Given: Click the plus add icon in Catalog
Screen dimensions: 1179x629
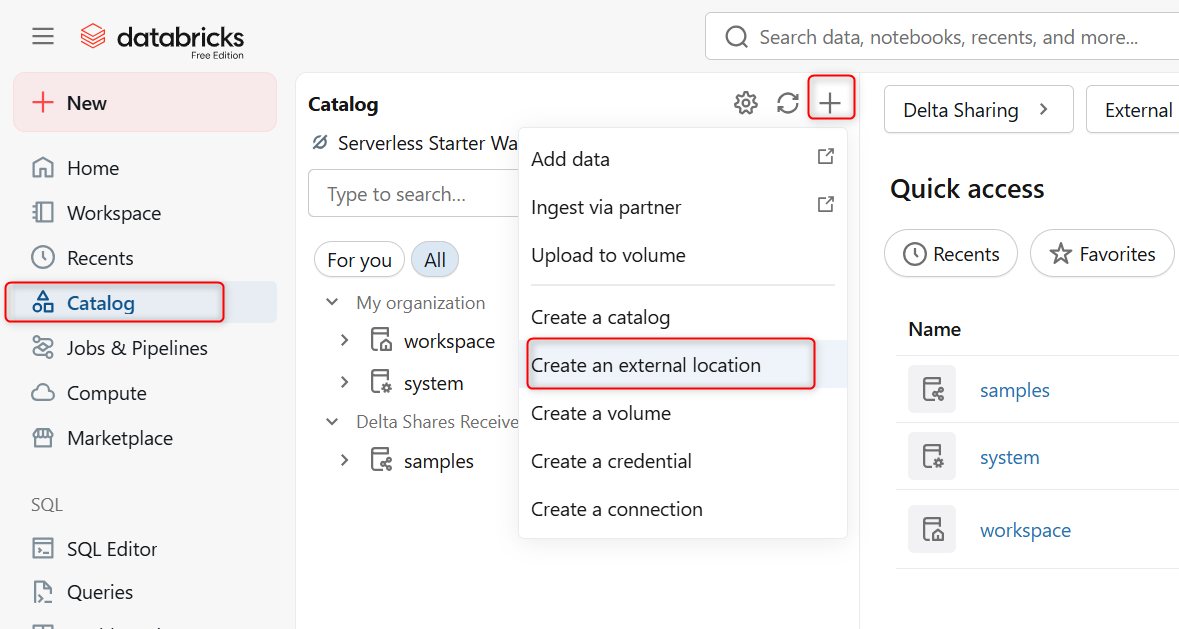Looking at the screenshot, I should click(x=830, y=102).
